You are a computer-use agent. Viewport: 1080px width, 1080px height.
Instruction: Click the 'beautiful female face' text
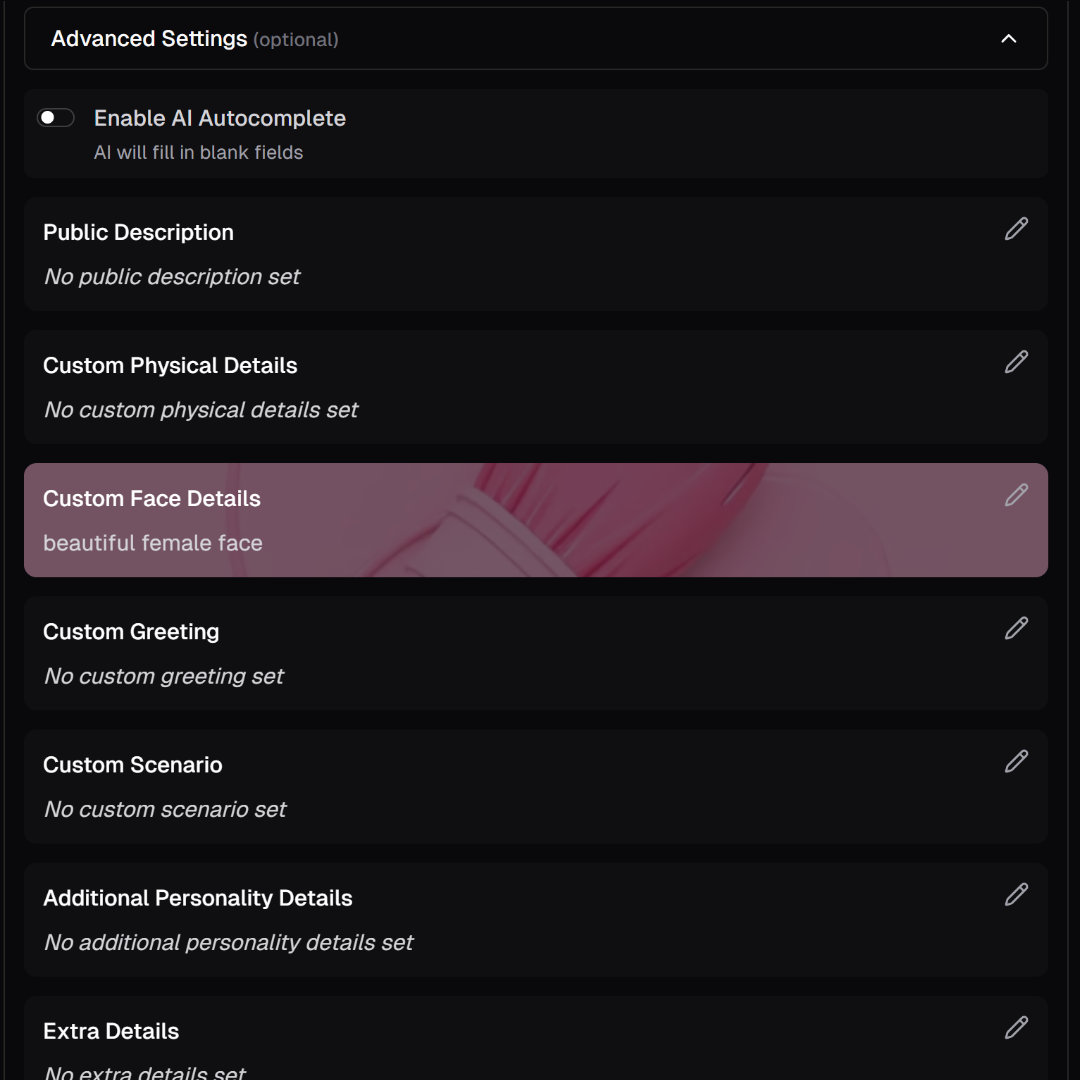(153, 543)
